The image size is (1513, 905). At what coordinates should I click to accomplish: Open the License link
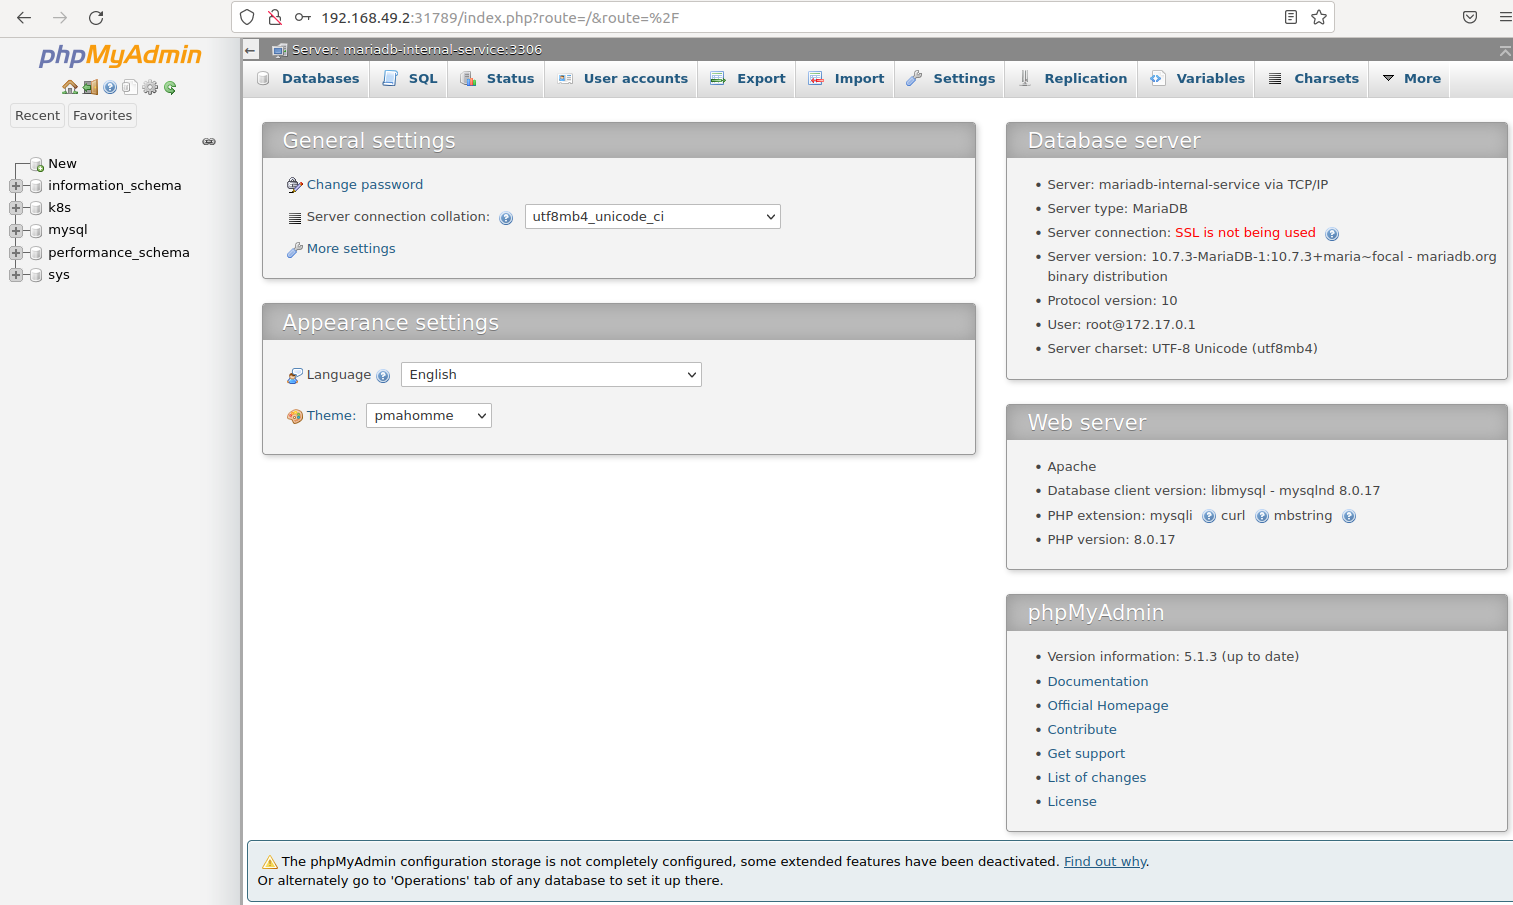(x=1072, y=802)
